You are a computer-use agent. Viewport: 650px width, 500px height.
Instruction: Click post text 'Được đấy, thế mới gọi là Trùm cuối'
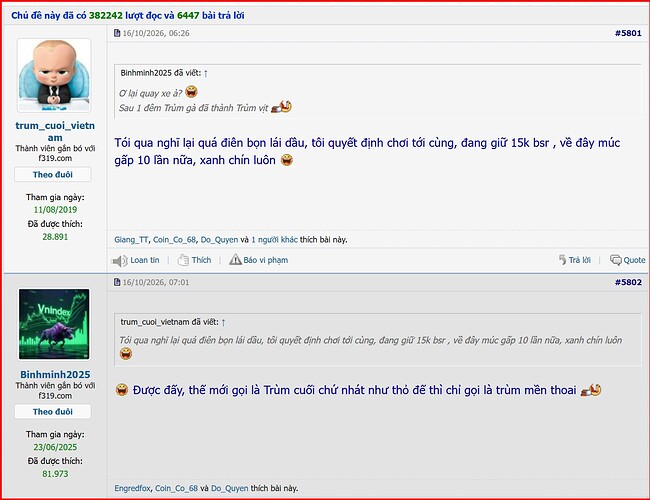[224, 390]
